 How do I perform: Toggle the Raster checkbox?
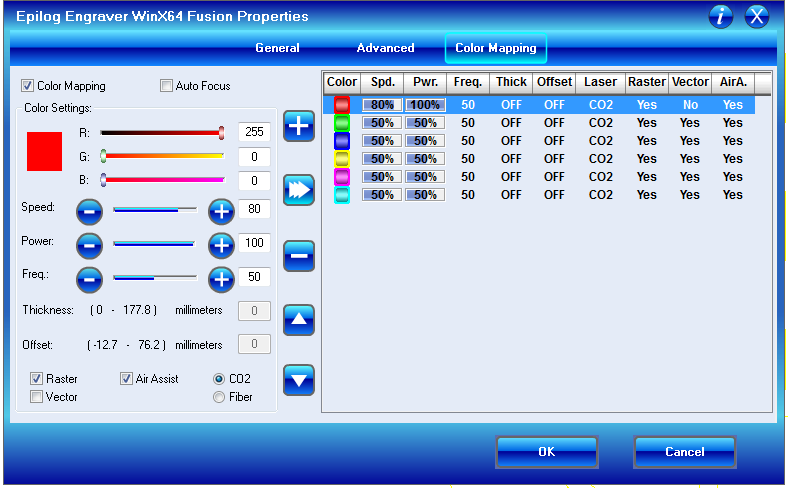pos(36,378)
